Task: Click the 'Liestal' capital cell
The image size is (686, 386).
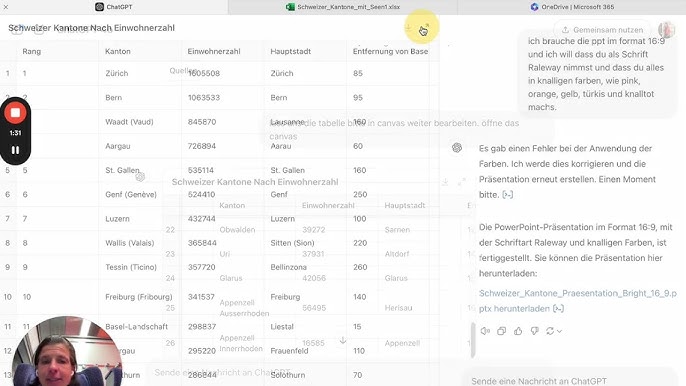Action: (x=282, y=326)
